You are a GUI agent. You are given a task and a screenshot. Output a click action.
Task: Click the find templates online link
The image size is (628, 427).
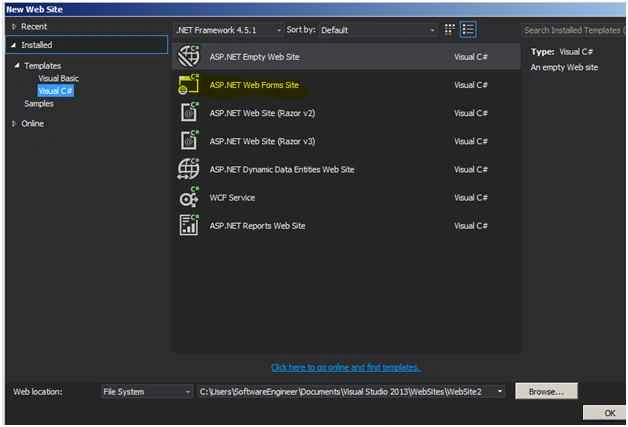point(346,367)
